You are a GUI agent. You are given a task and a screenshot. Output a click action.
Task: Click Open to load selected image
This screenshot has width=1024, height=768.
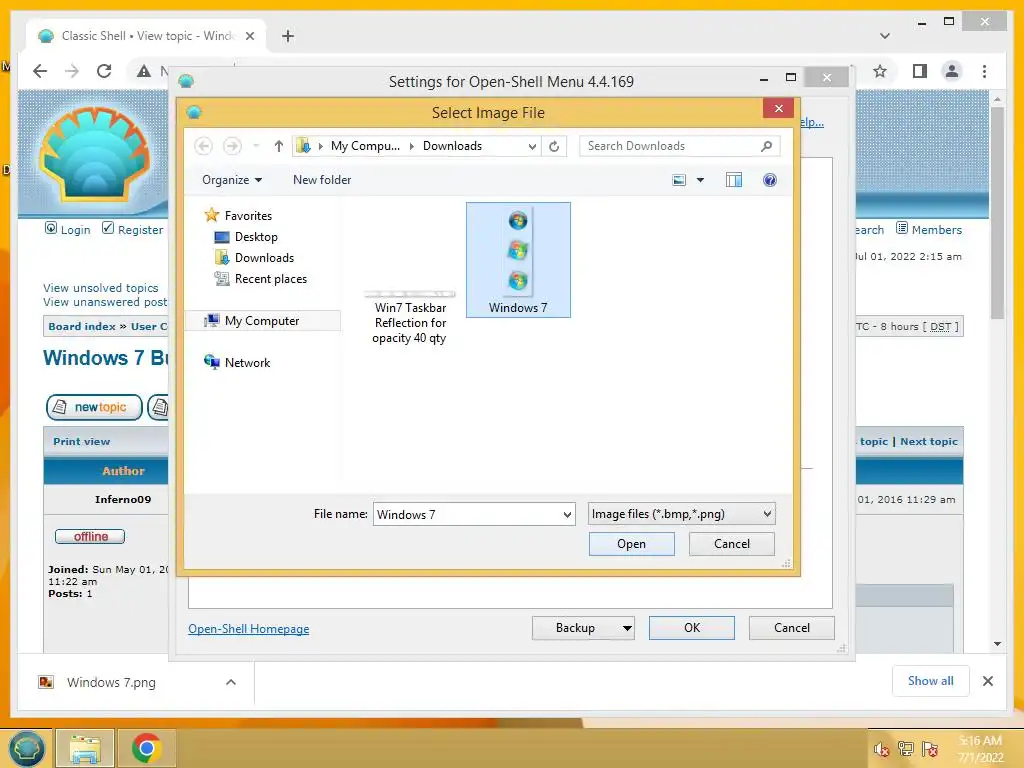pyautogui.click(x=632, y=544)
